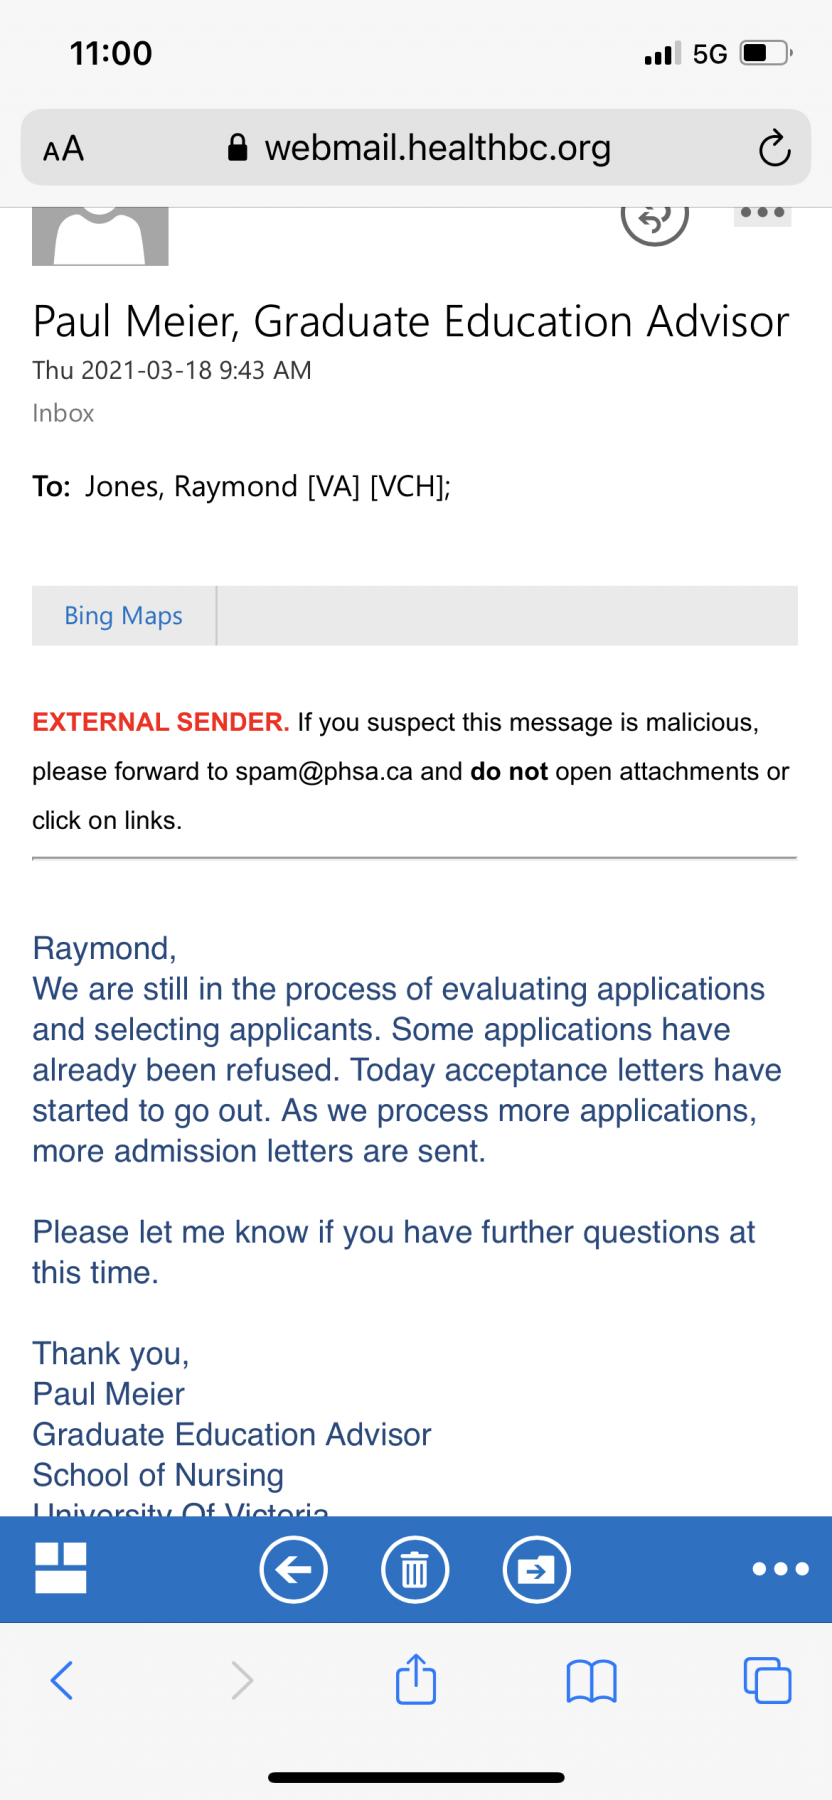Show open Safari tabs overview
The image size is (832, 1800).
pos(768,1680)
